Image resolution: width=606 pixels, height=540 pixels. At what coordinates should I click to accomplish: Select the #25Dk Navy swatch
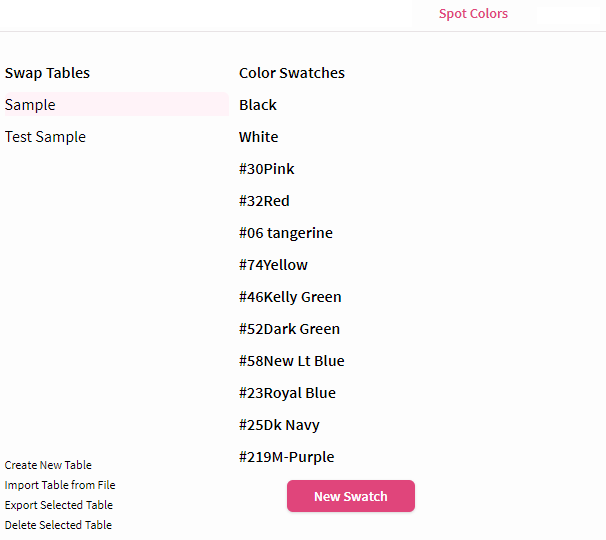click(279, 425)
